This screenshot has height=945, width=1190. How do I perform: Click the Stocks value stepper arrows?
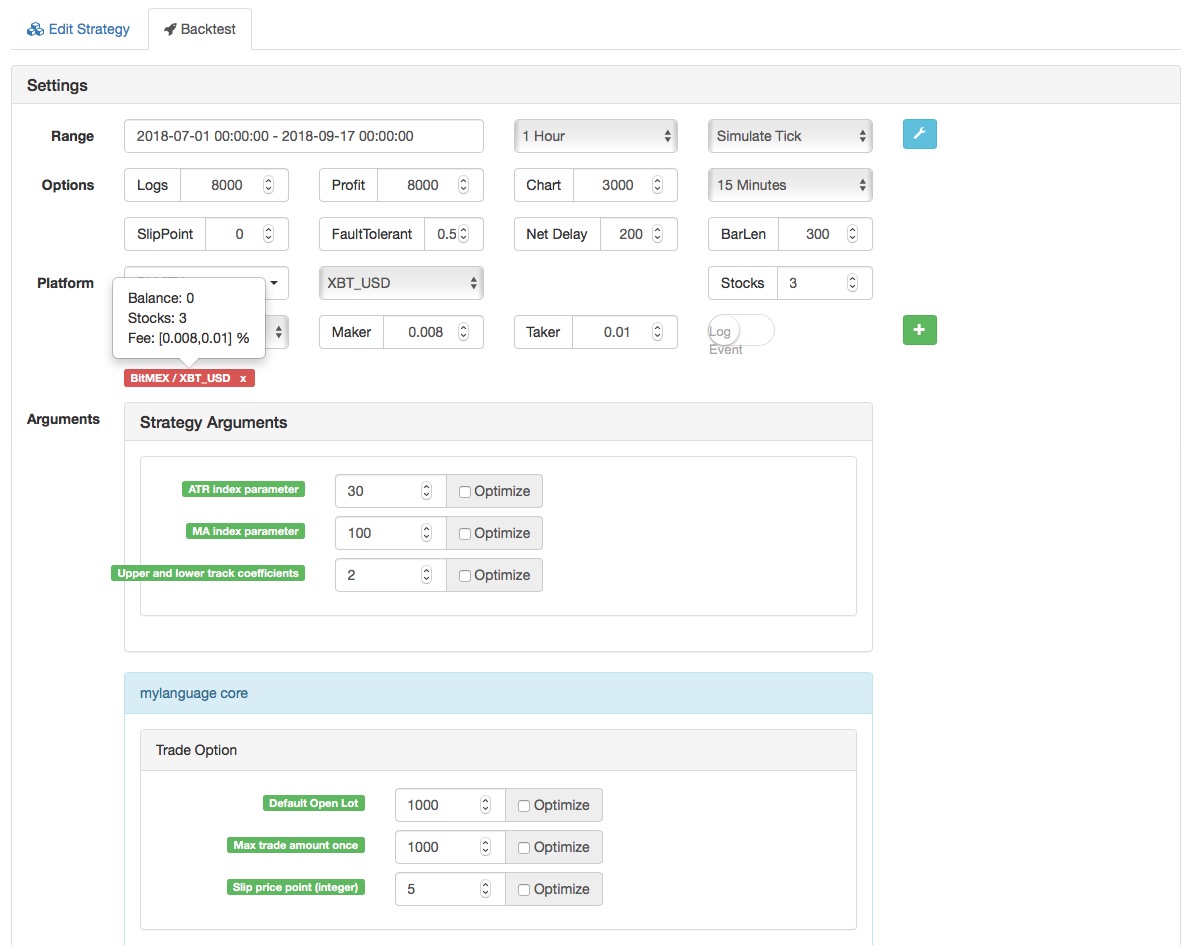pos(852,283)
